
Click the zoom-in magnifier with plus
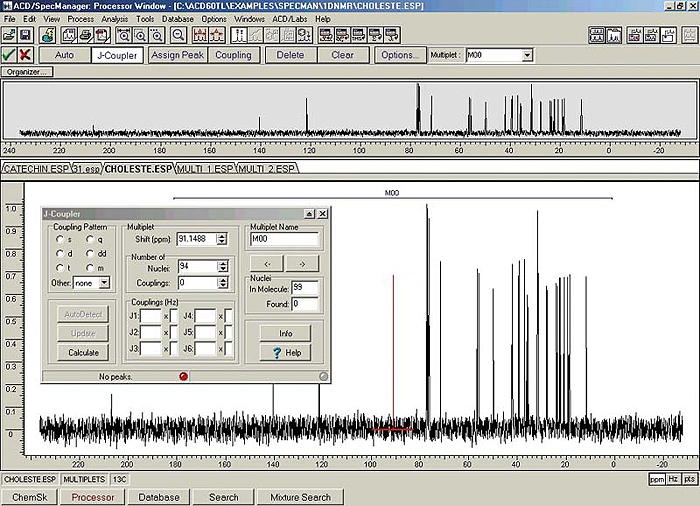[140, 35]
